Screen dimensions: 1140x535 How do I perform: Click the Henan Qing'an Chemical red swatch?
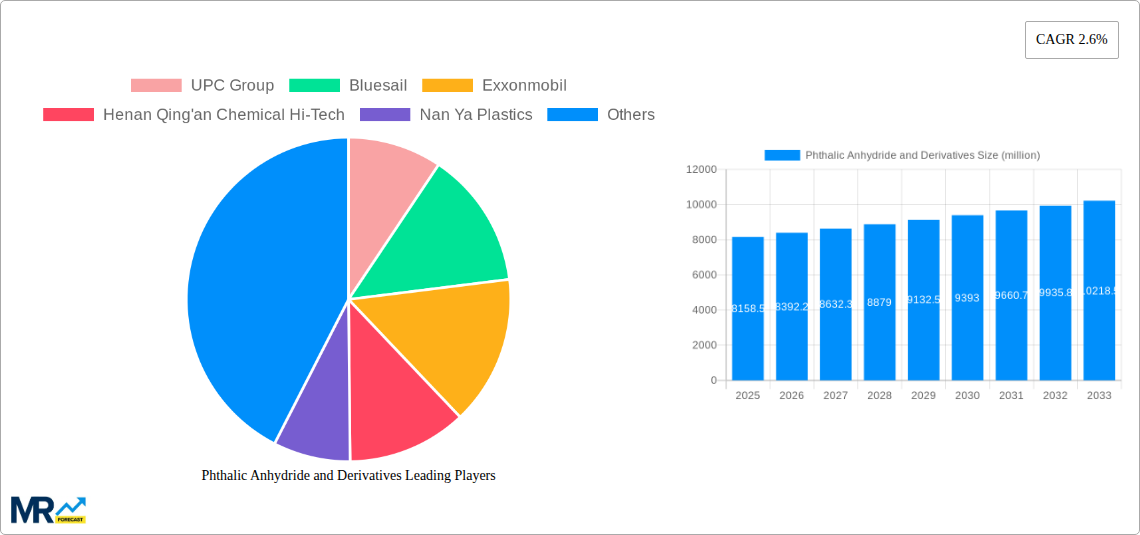[x=68, y=115]
